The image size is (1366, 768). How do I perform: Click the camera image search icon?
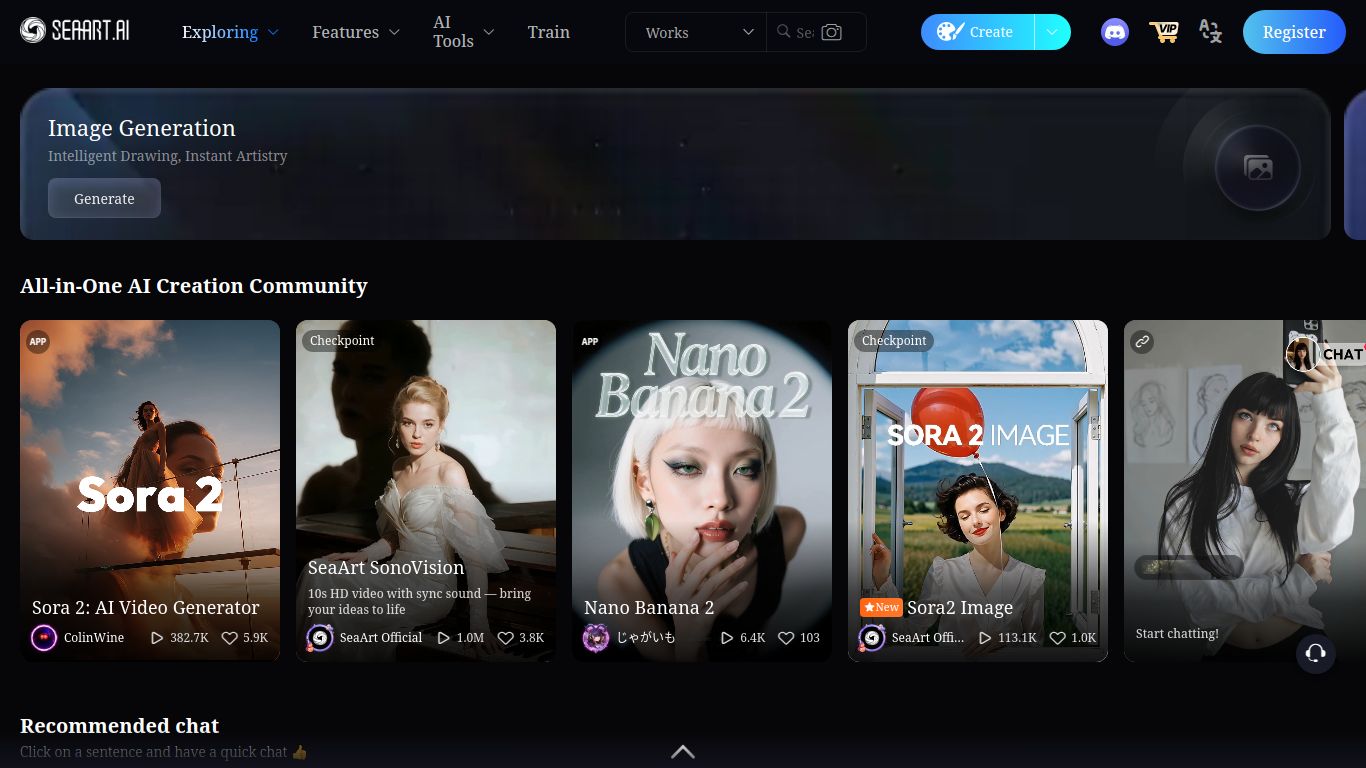click(x=831, y=32)
